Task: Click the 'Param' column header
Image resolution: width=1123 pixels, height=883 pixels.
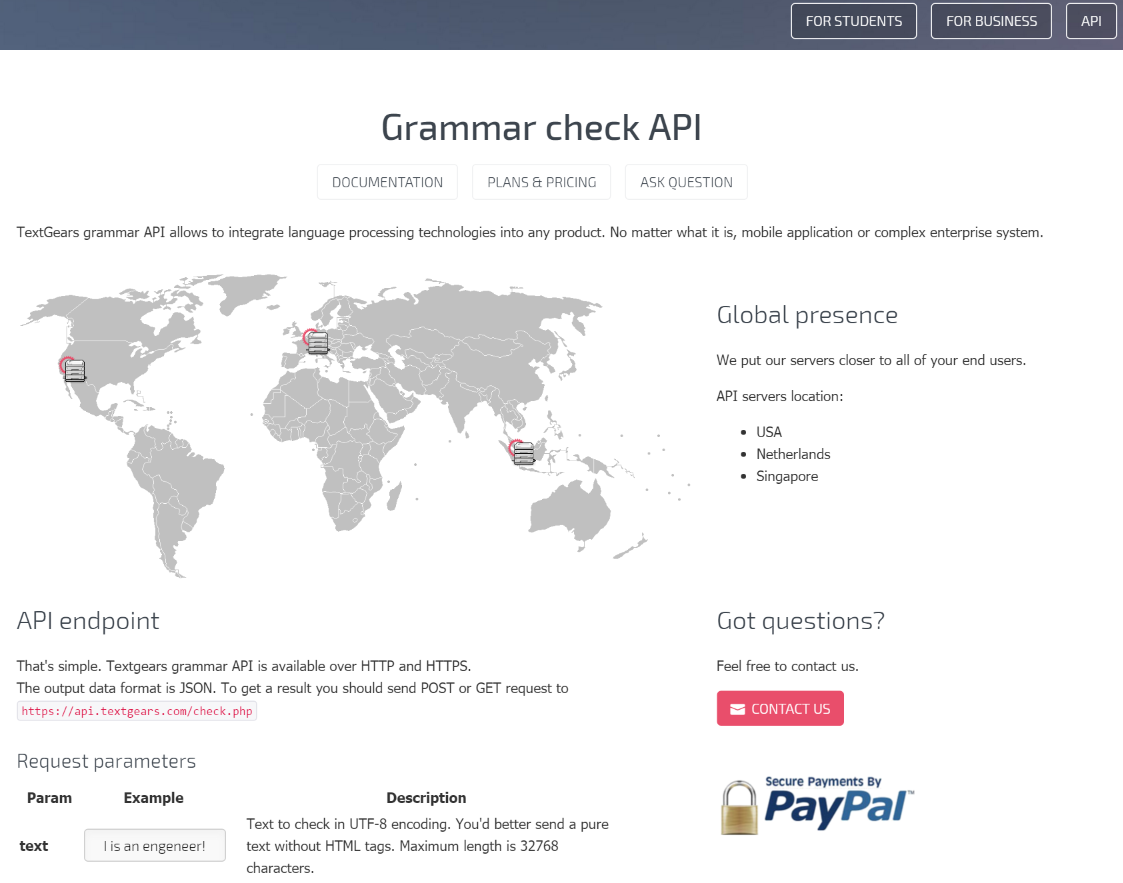Action: 49,798
